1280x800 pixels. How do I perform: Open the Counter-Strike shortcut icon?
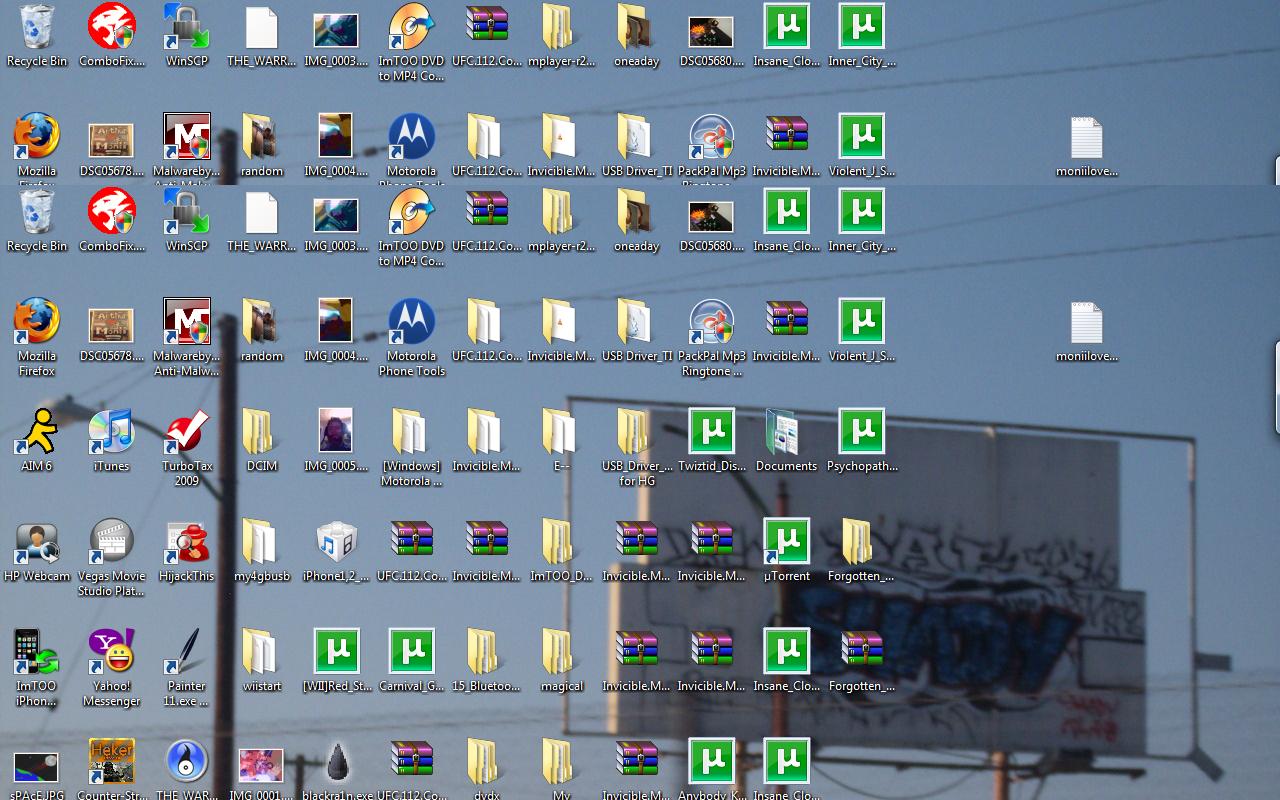pyautogui.click(x=112, y=762)
